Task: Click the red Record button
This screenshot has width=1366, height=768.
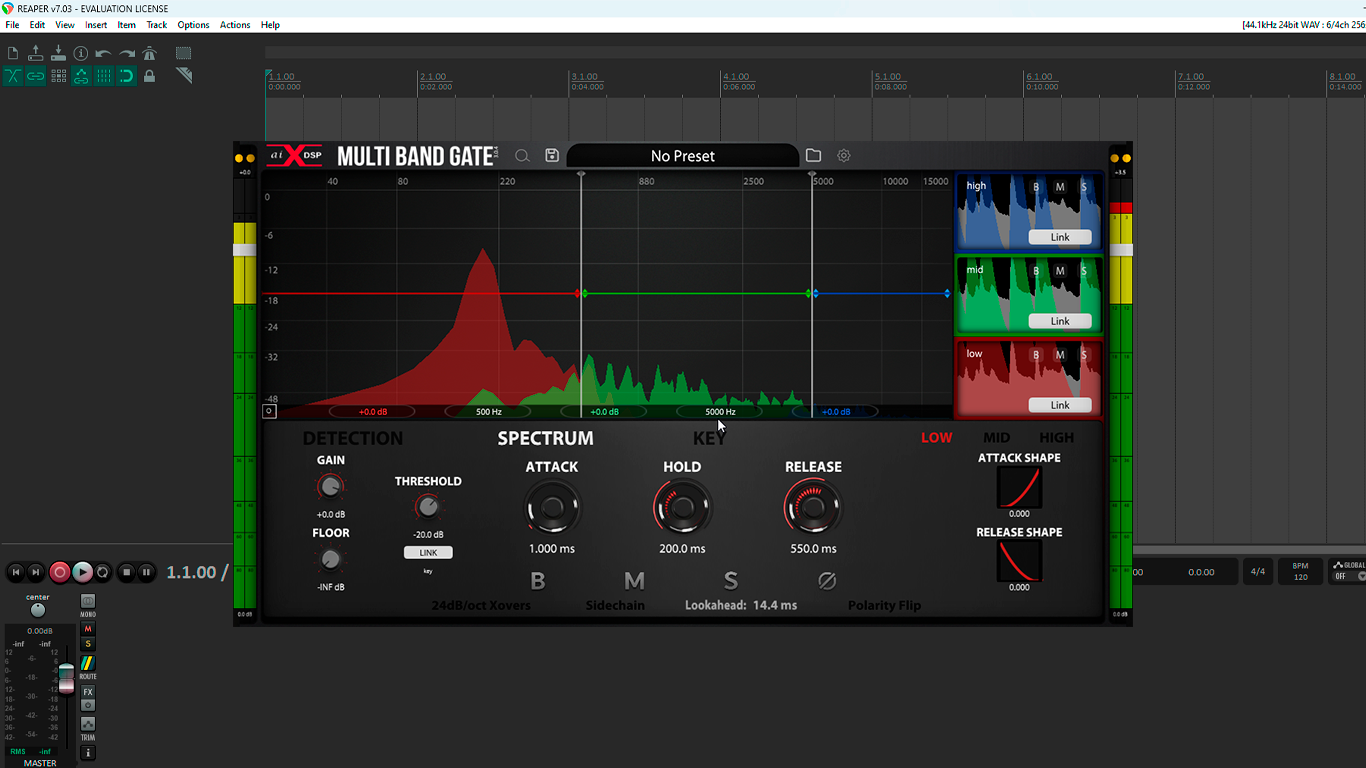Action: 59,572
